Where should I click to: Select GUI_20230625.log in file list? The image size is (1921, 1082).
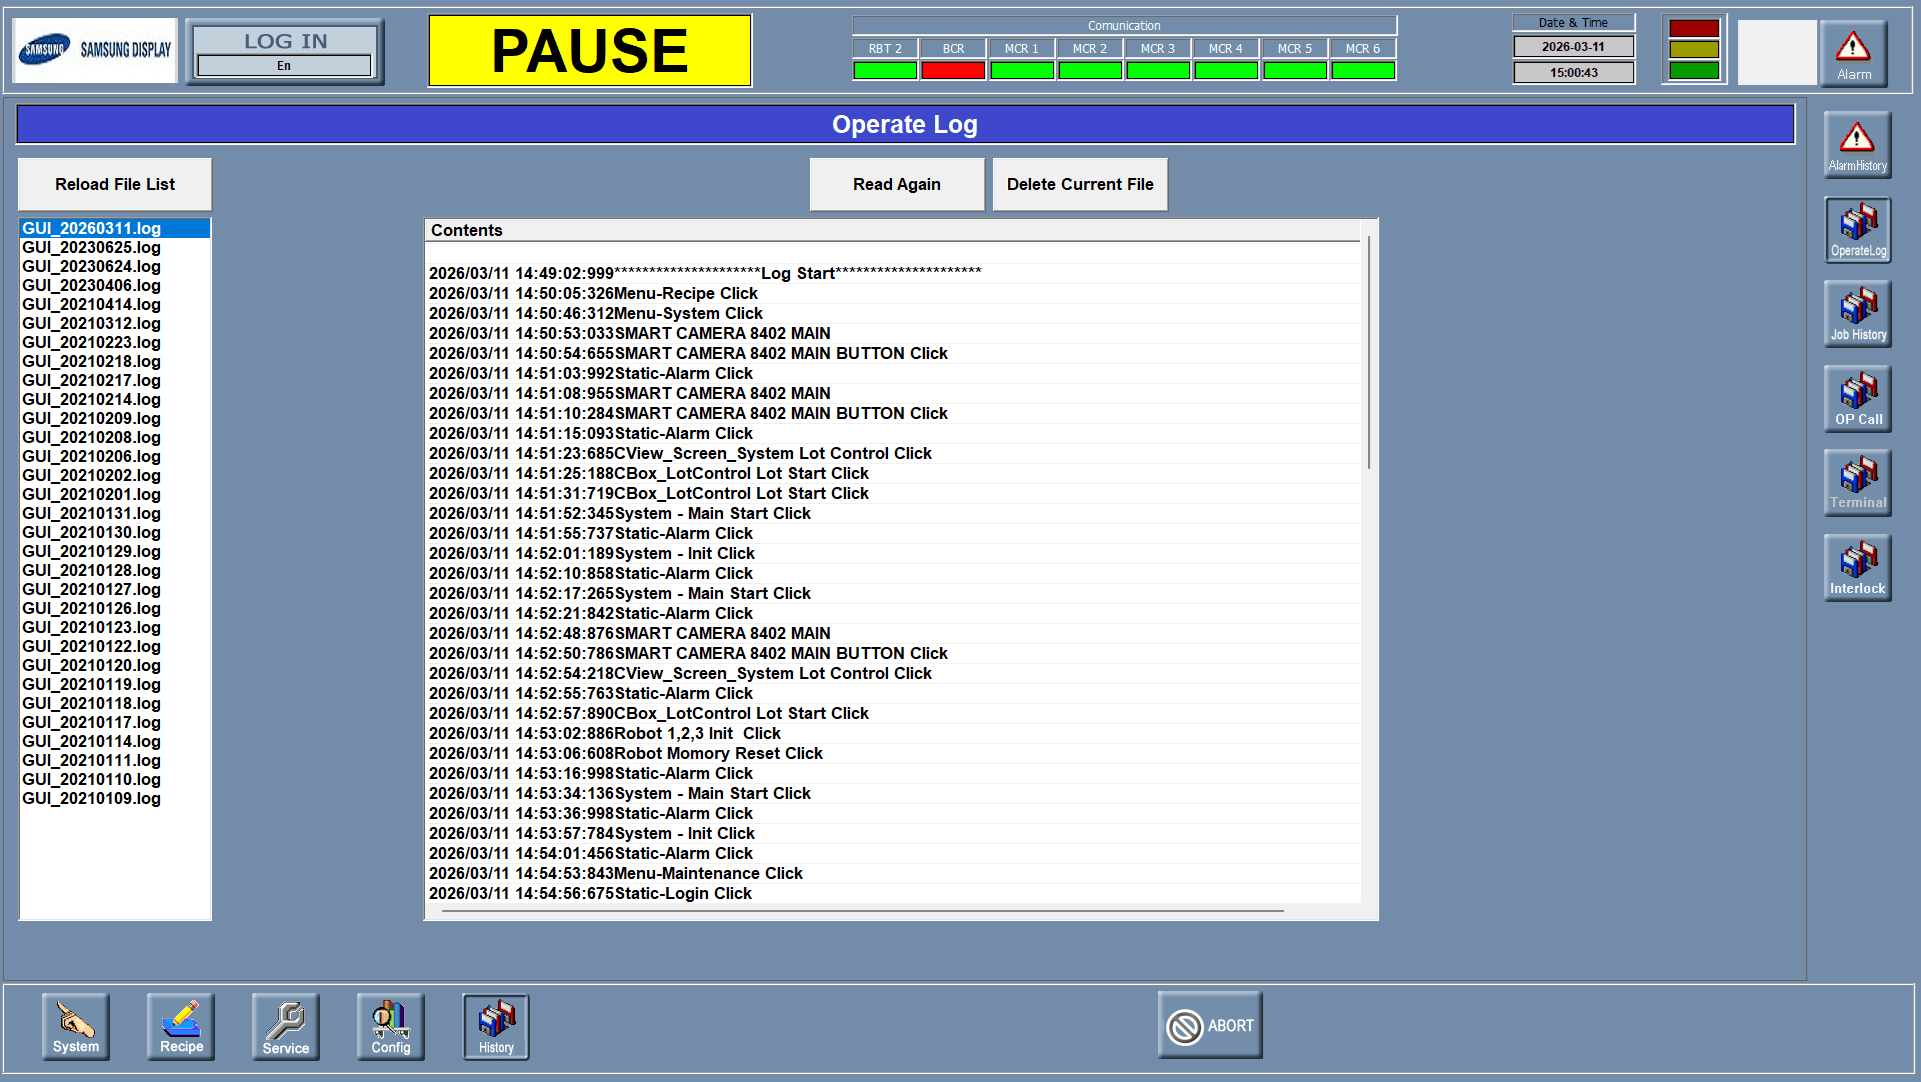[92, 247]
